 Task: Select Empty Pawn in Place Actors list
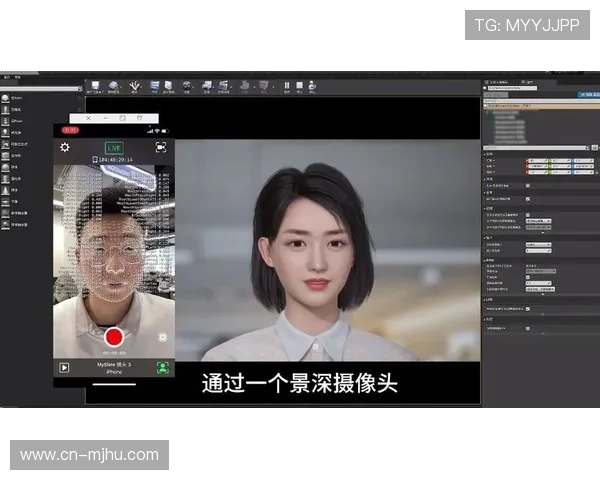tap(13, 121)
